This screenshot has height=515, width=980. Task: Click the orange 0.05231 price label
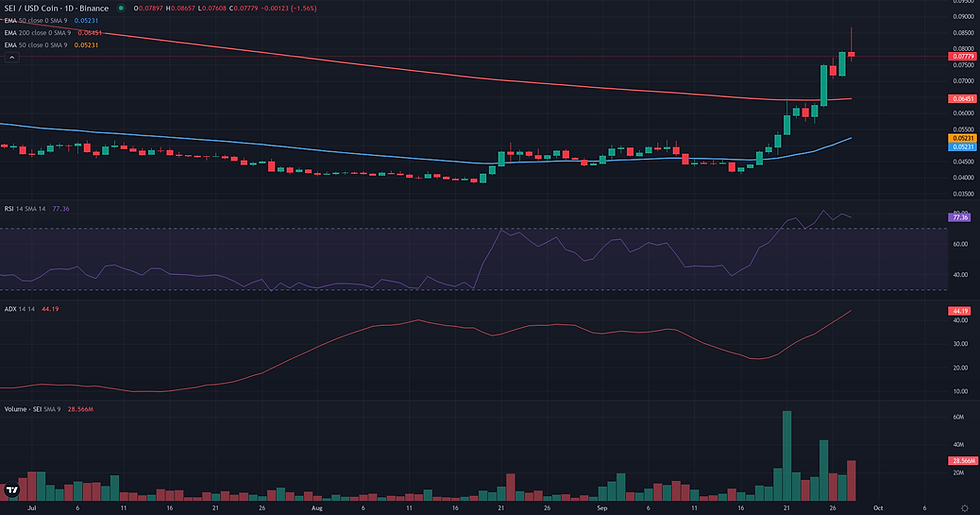[x=962, y=138]
